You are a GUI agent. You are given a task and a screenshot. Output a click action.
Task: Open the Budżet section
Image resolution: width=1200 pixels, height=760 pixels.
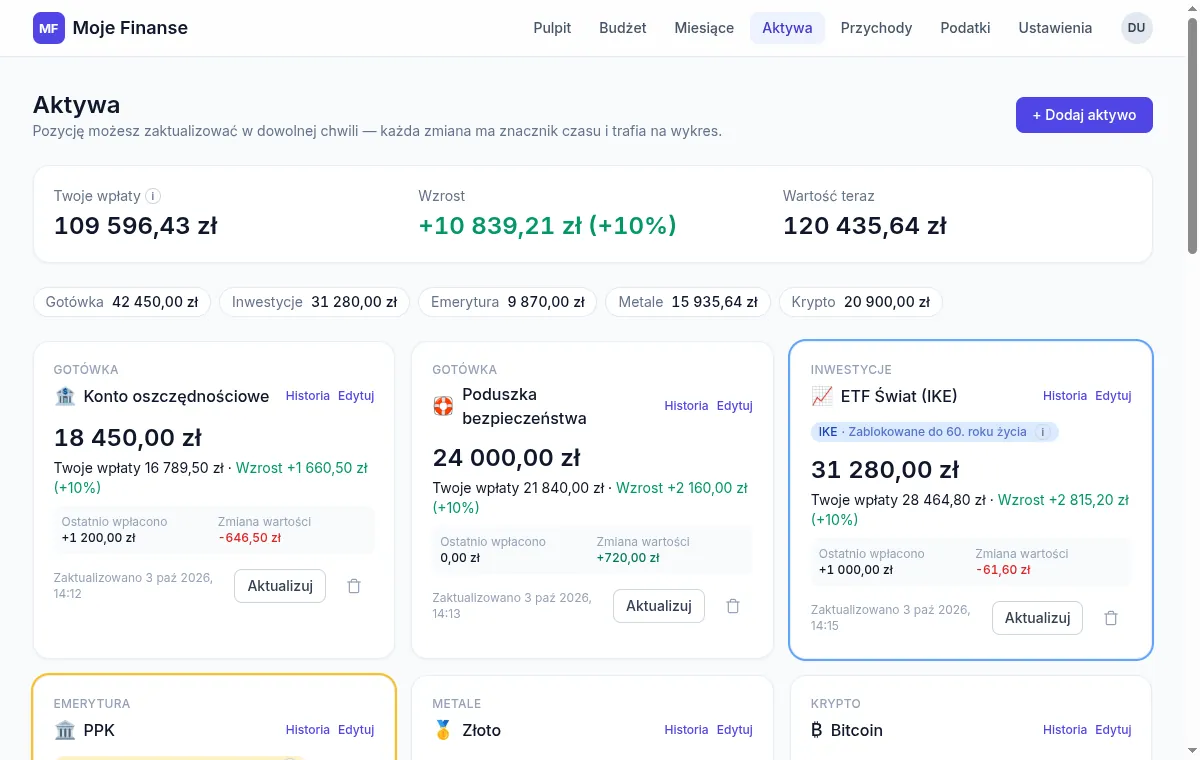coord(623,28)
